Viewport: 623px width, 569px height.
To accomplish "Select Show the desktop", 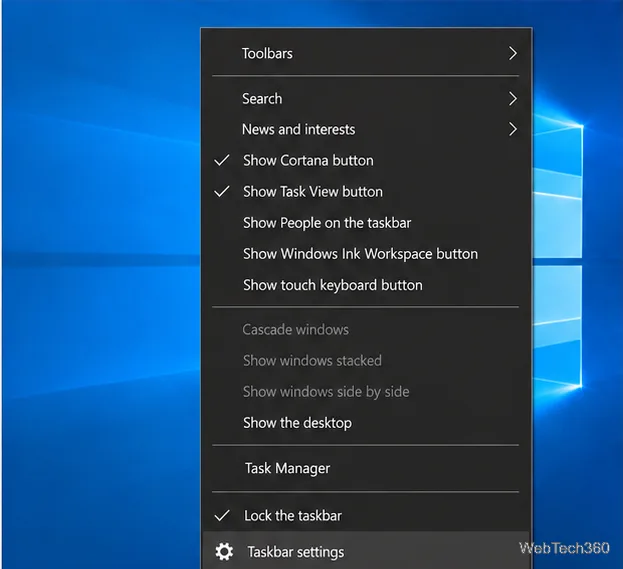I will [366, 423].
